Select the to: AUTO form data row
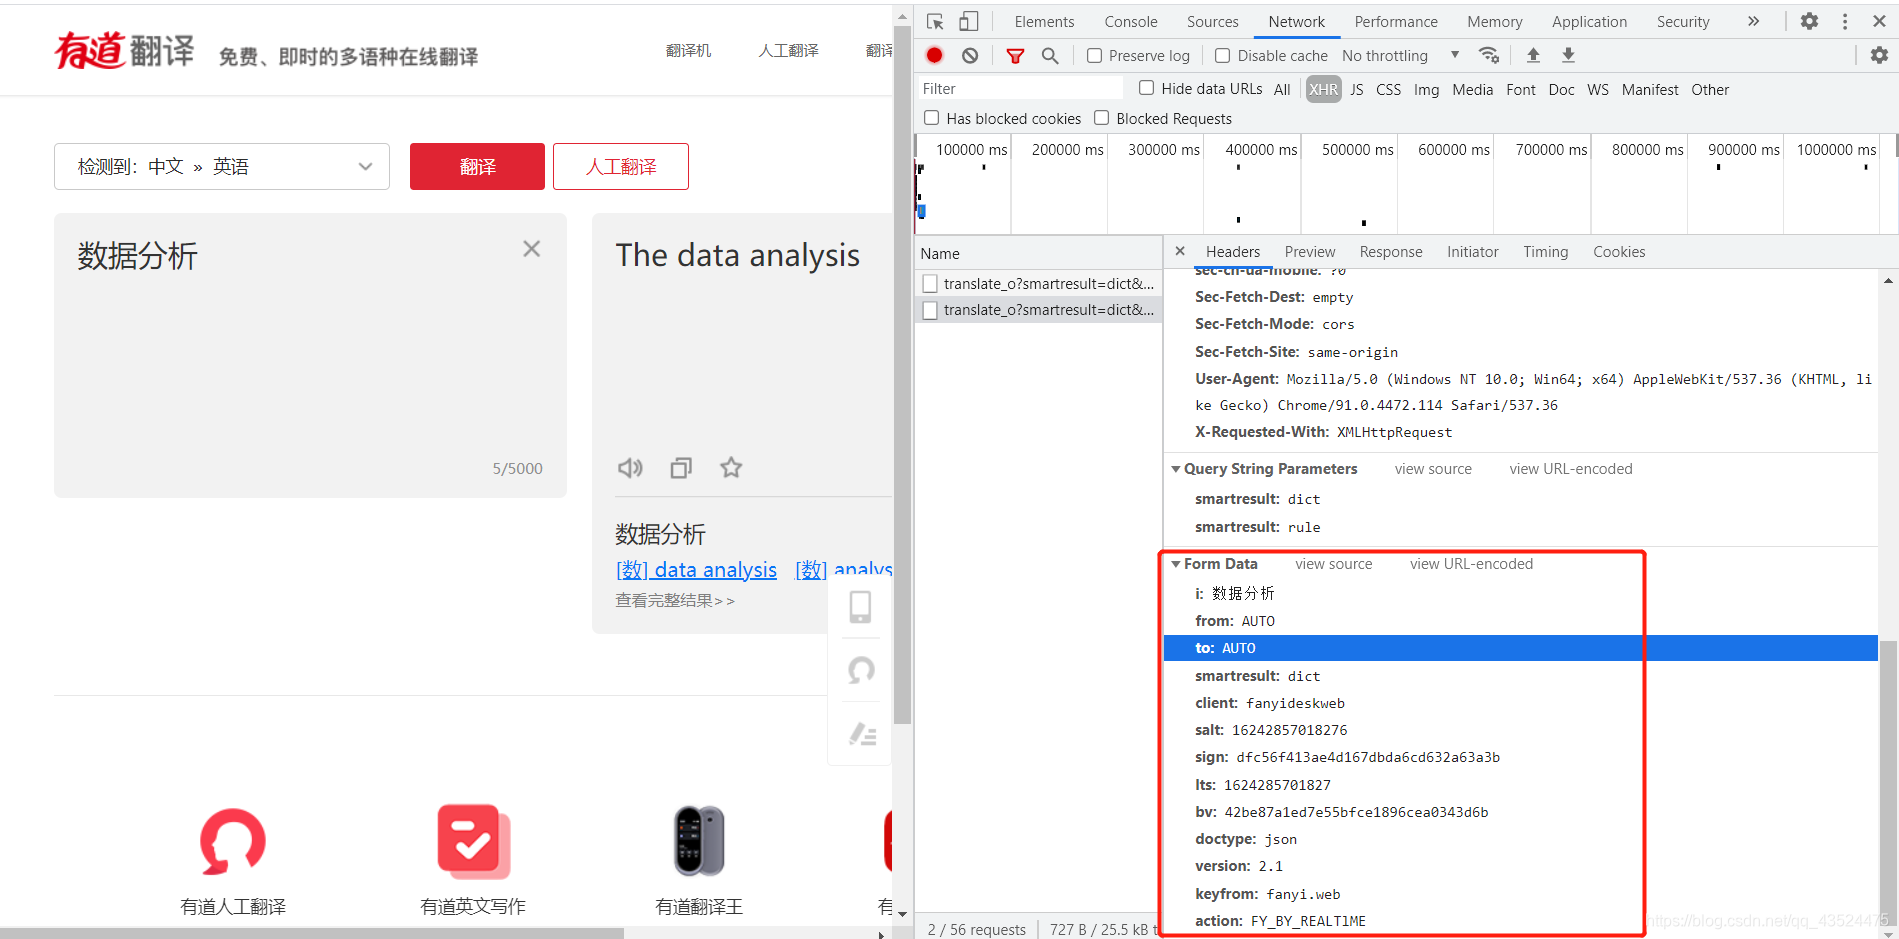 pyautogui.click(x=1520, y=648)
